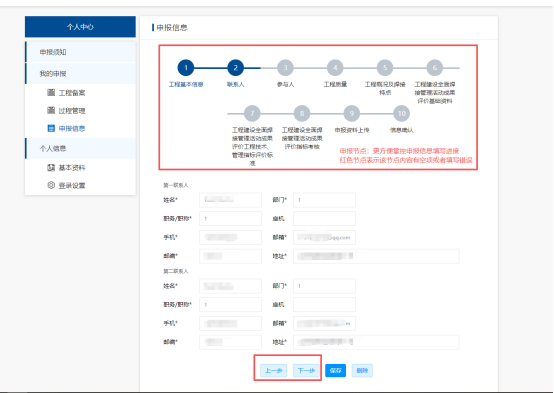The width and height of the screenshot is (554, 393).
Task: Click 邮箱 field of 第一联系人
Action: coord(324,237)
